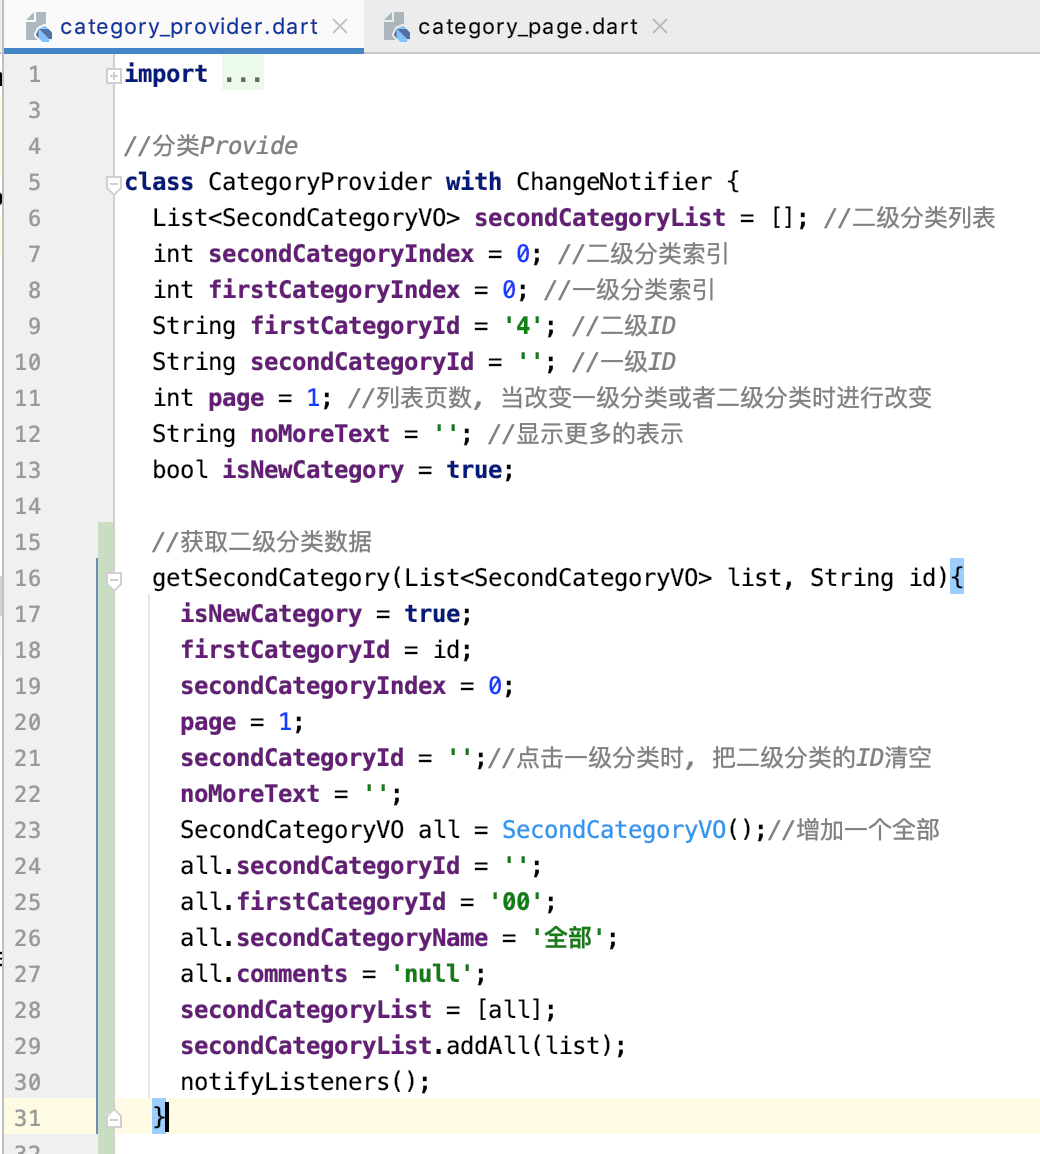Click the collapsed import ellipsis placeholder
The width and height of the screenshot is (1040, 1154).
coord(243,74)
